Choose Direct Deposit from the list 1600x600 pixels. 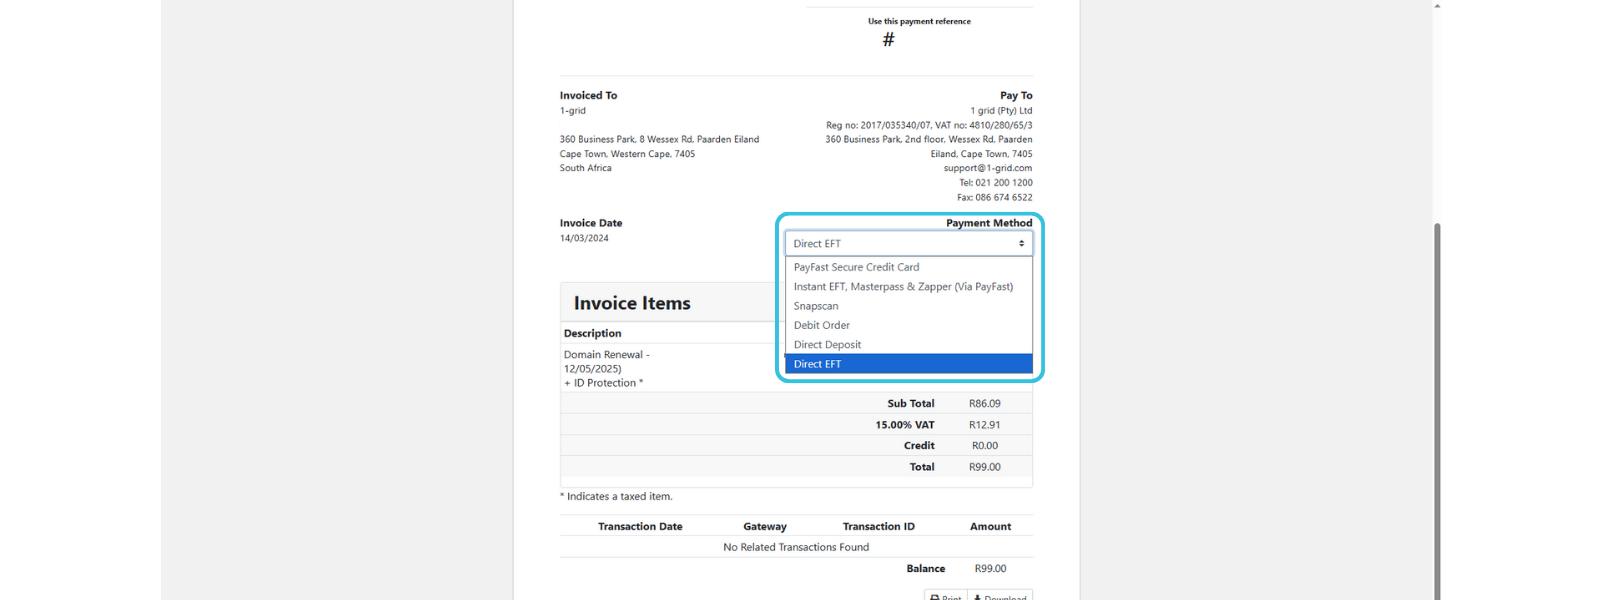pos(827,345)
